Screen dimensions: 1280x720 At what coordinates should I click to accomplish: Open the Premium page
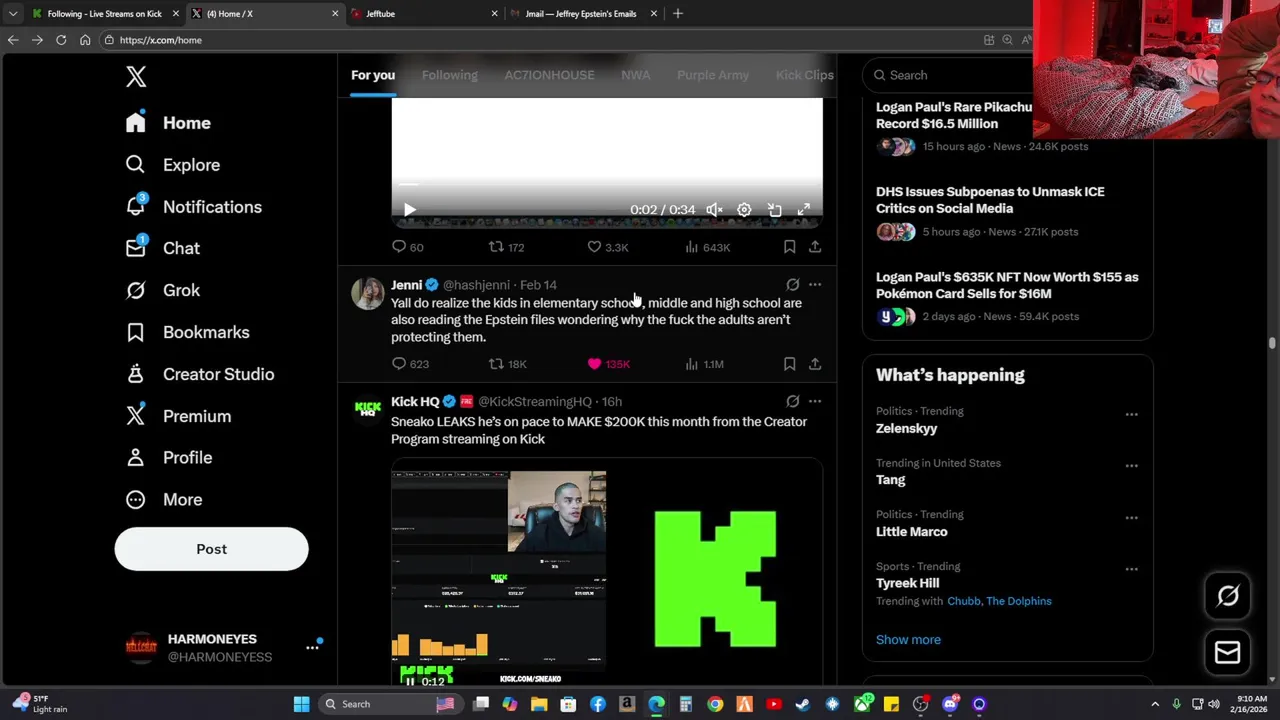point(178,416)
